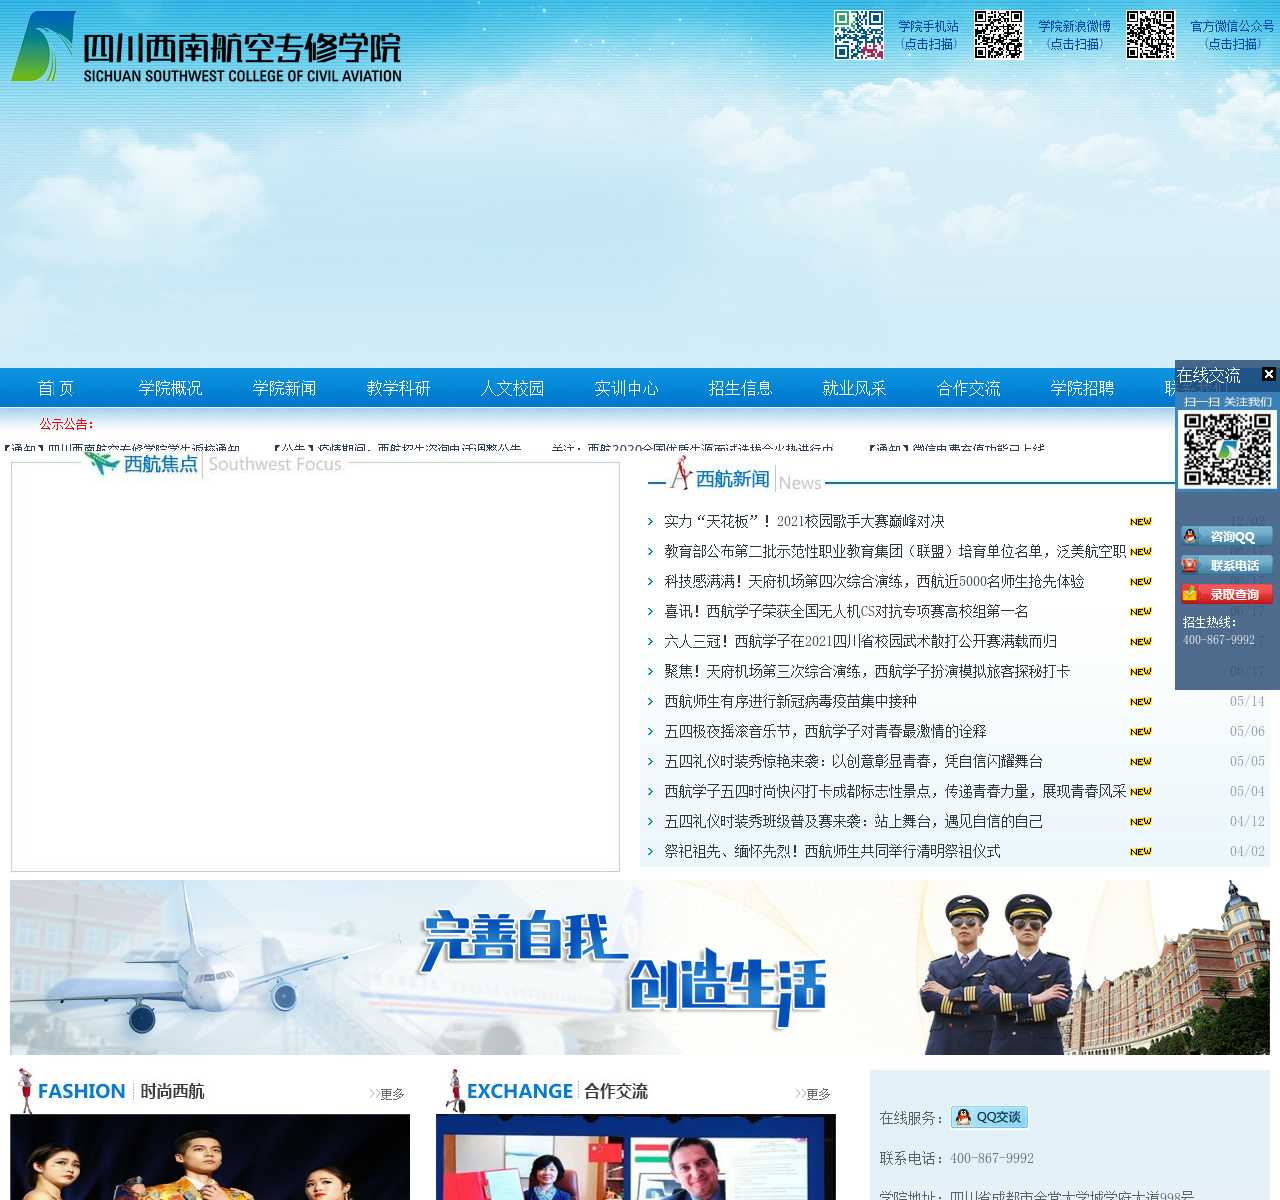Click the EXCHANGE 合作交流 section heading
Screen dimensions: 1280x1200
tap(557, 1091)
